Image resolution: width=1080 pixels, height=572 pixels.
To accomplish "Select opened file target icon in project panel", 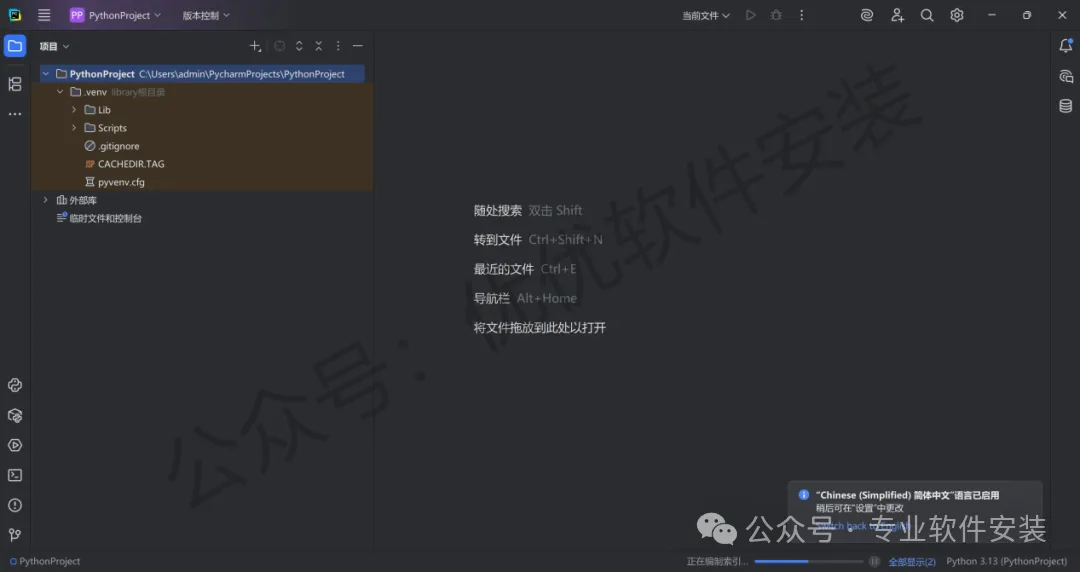I will [x=280, y=46].
